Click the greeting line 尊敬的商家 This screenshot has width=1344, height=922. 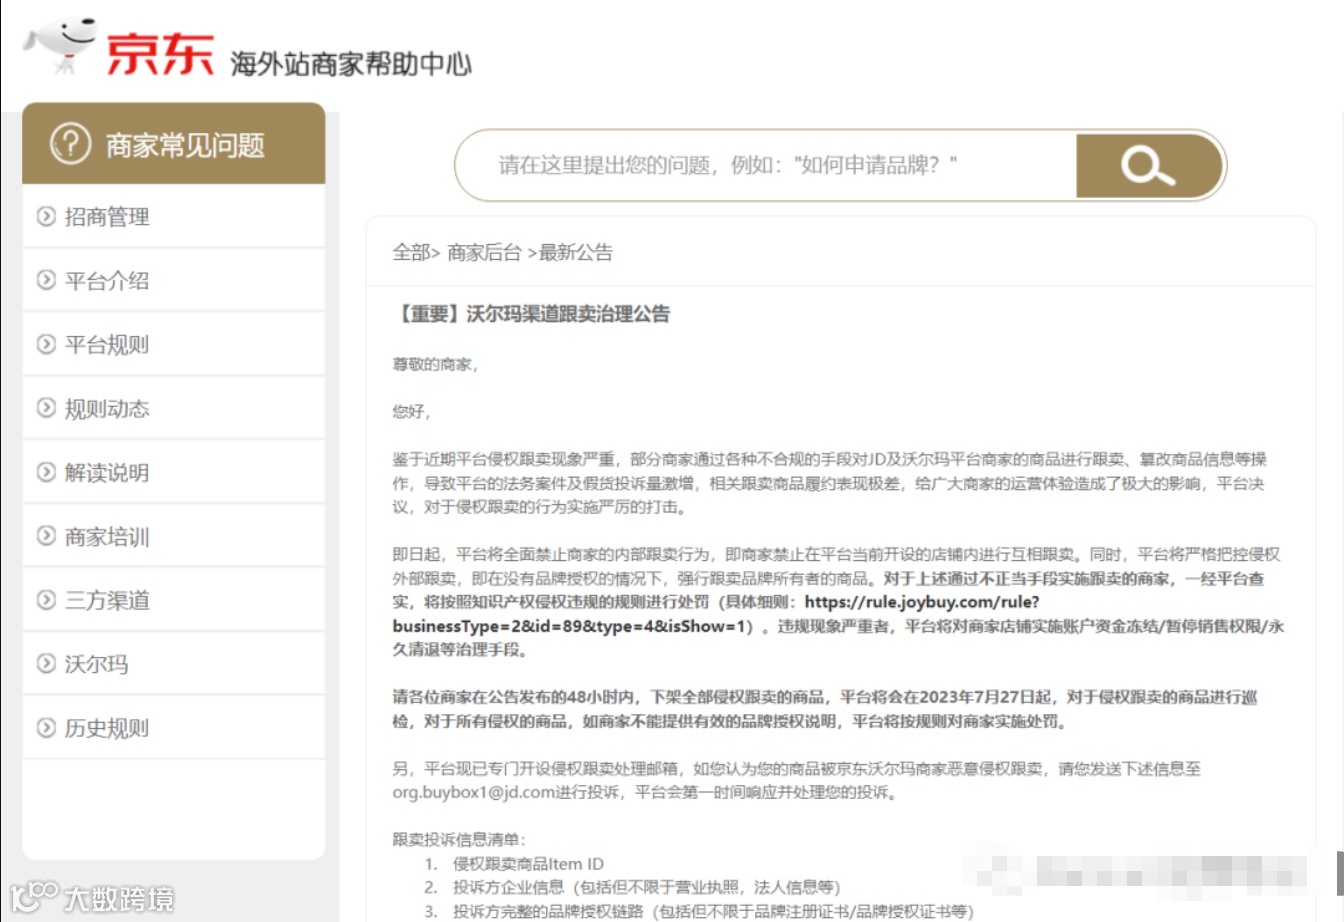click(435, 364)
